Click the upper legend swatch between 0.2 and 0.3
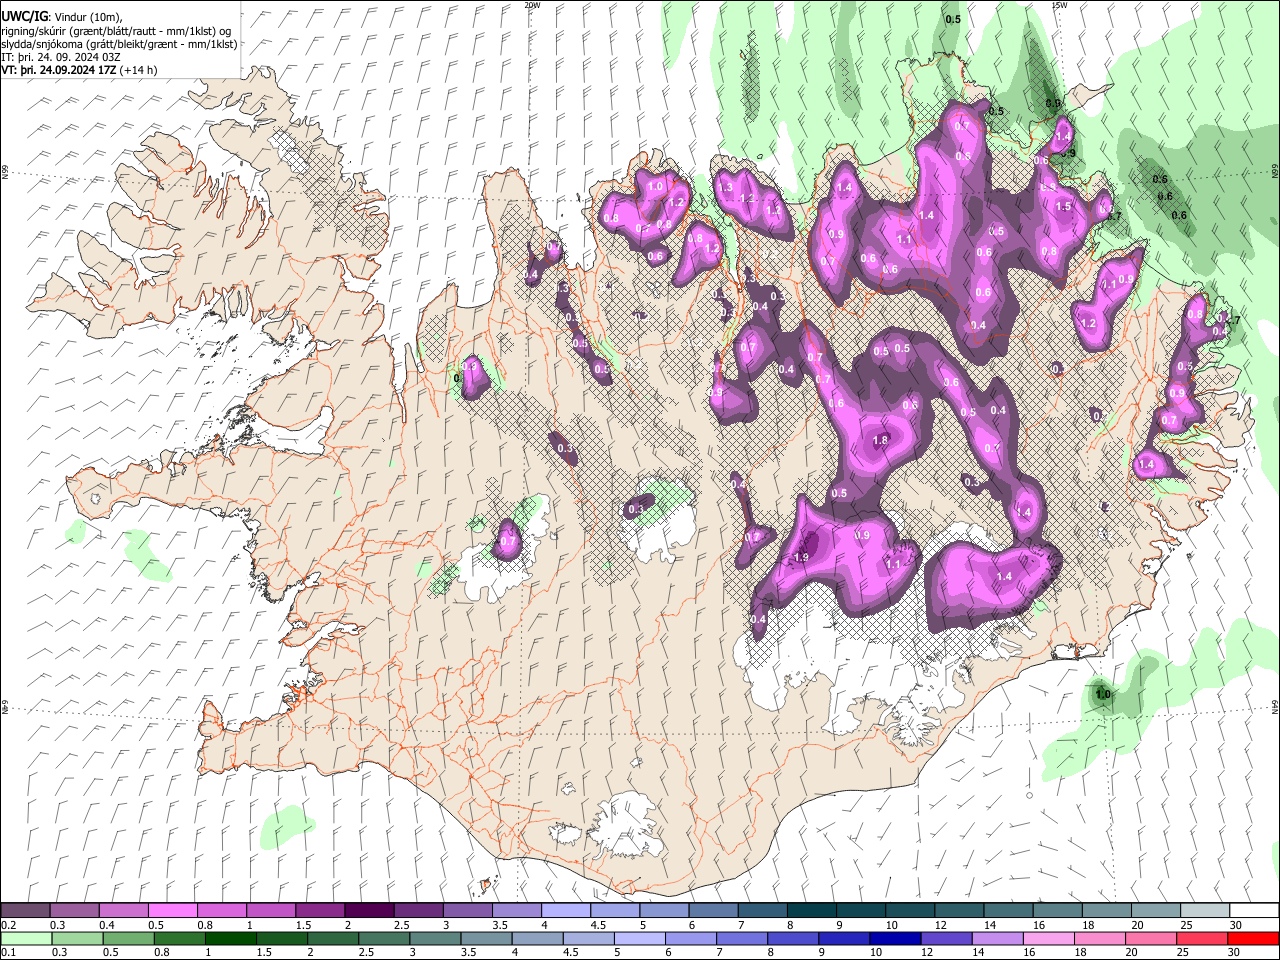 click(25, 911)
